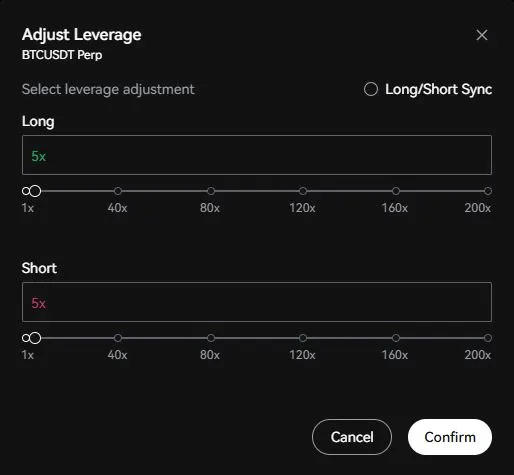Viewport: 514px width, 475px height.
Task: Set Short leverage to 120x marker
Action: click(x=303, y=338)
